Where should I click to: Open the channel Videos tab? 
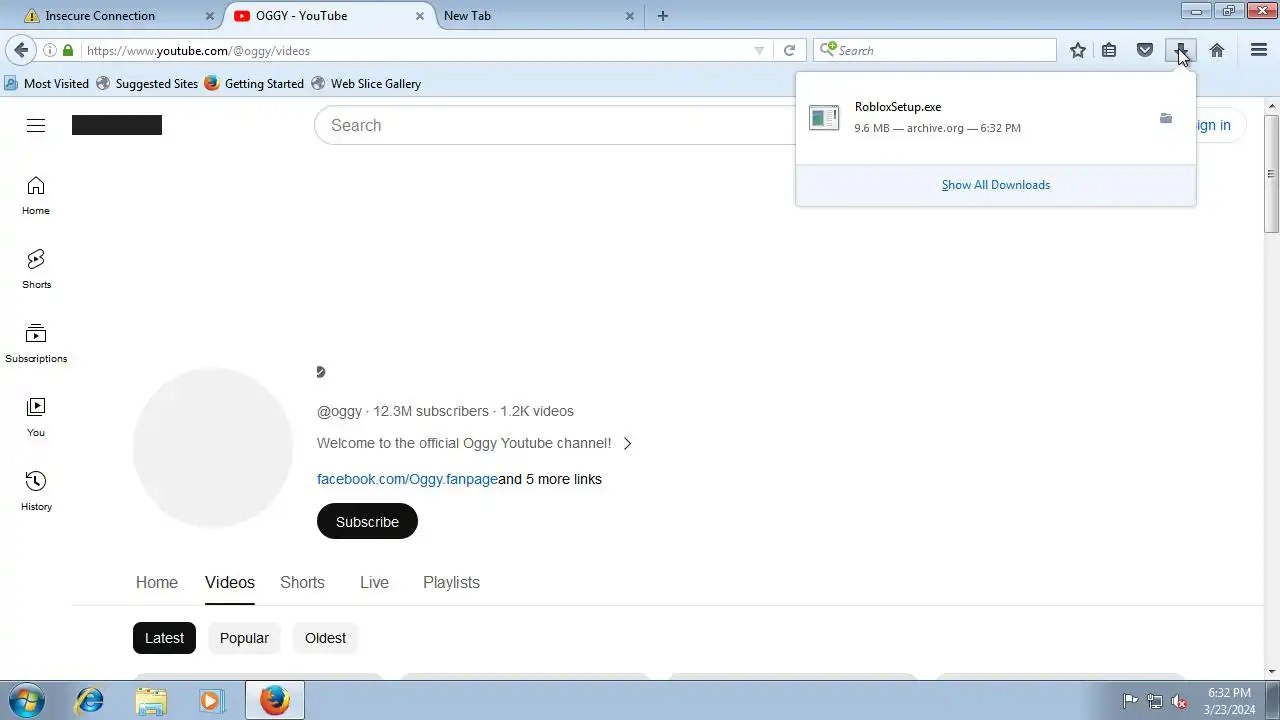[x=230, y=582]
